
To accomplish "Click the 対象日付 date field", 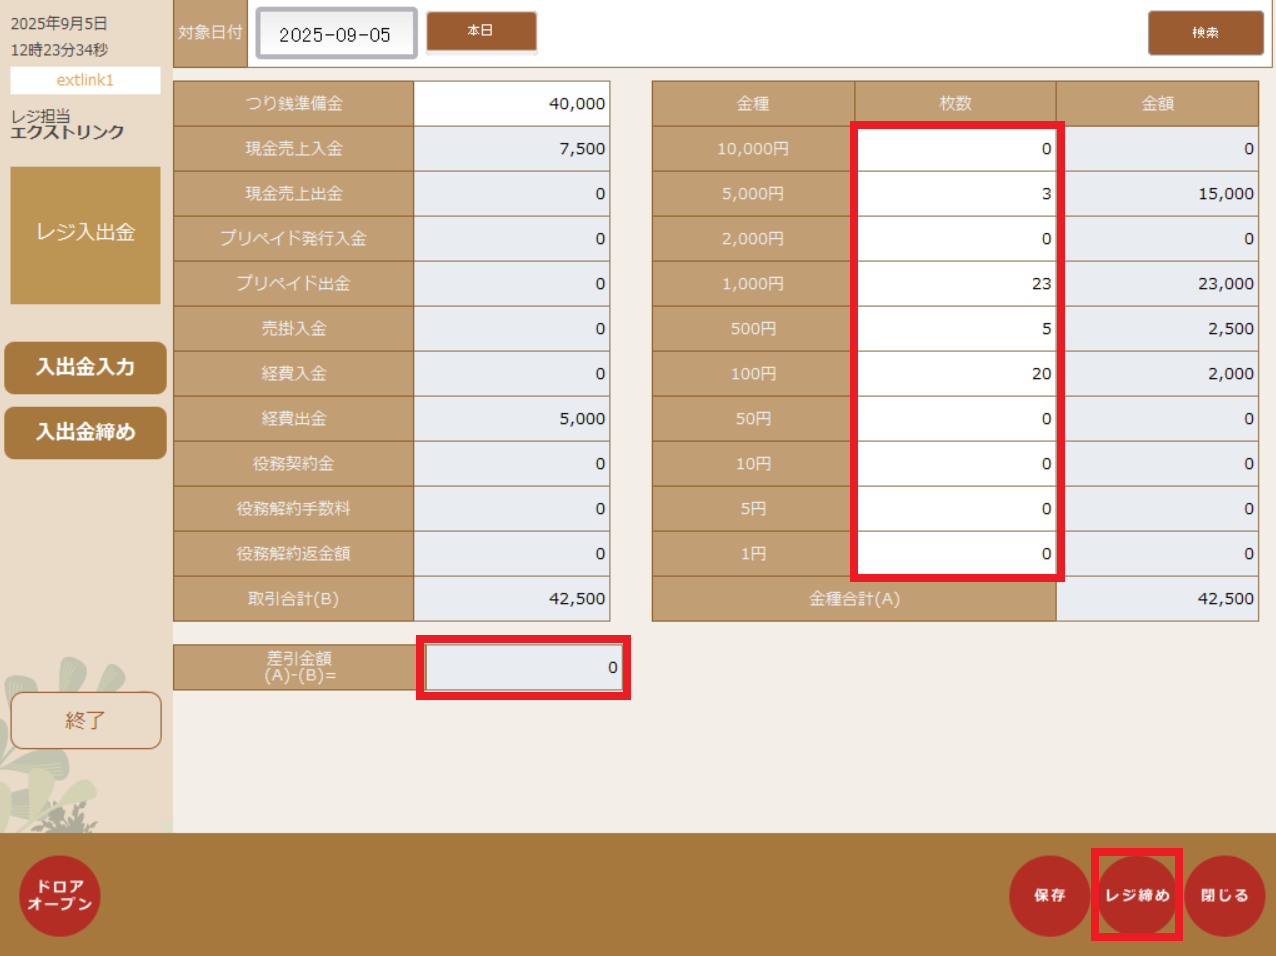I will click(x=336, y=34).
